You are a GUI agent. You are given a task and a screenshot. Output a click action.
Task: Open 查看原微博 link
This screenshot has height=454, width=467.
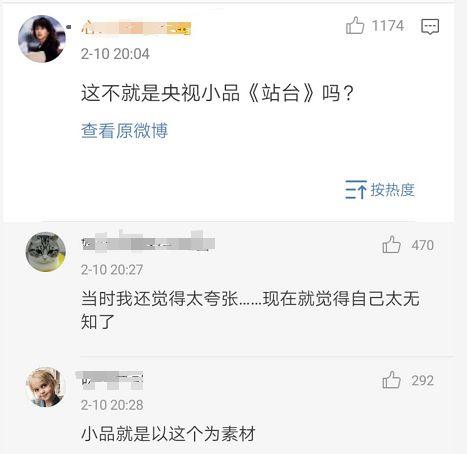(x=124, y=130)
